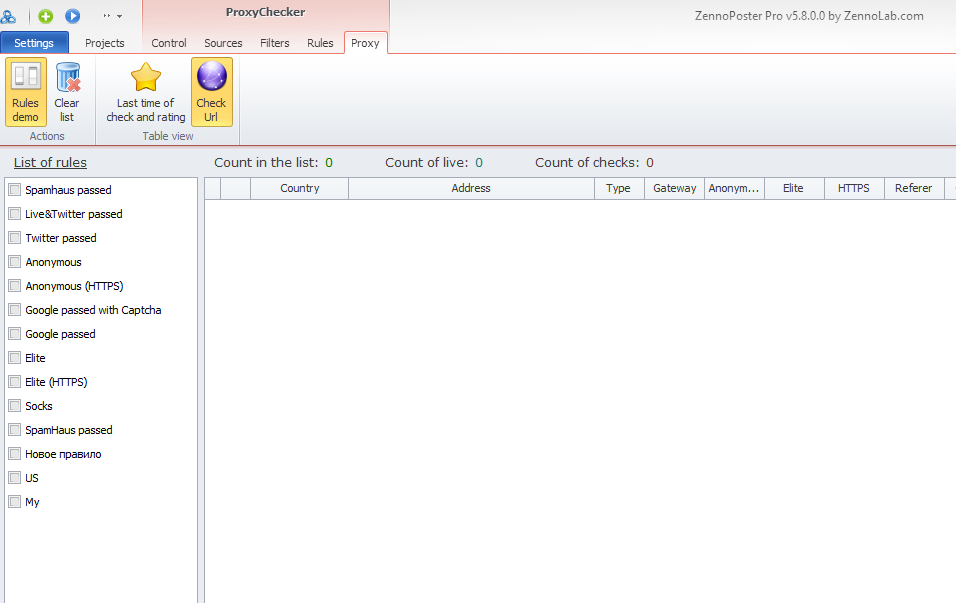Toggle Last time of check and rating
This screenshot has height=603, width=956.
[x=146, y=92]
